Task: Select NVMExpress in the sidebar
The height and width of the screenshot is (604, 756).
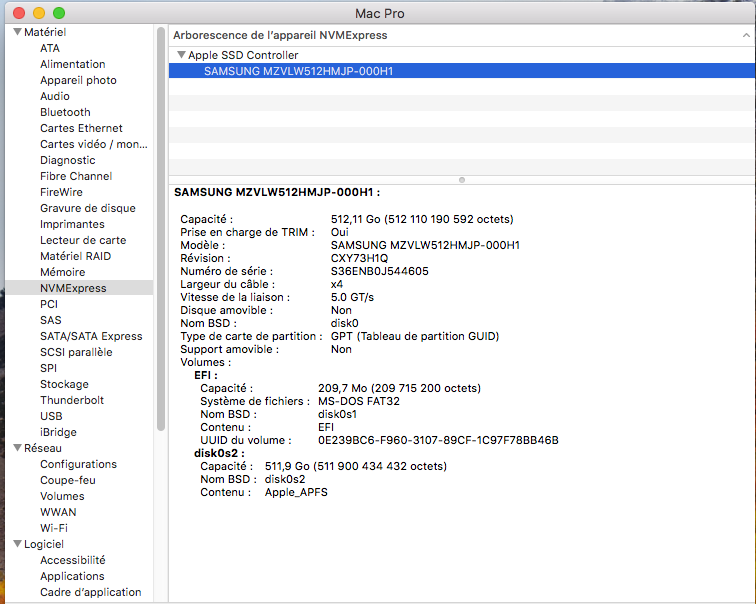Action: [72, 288]
